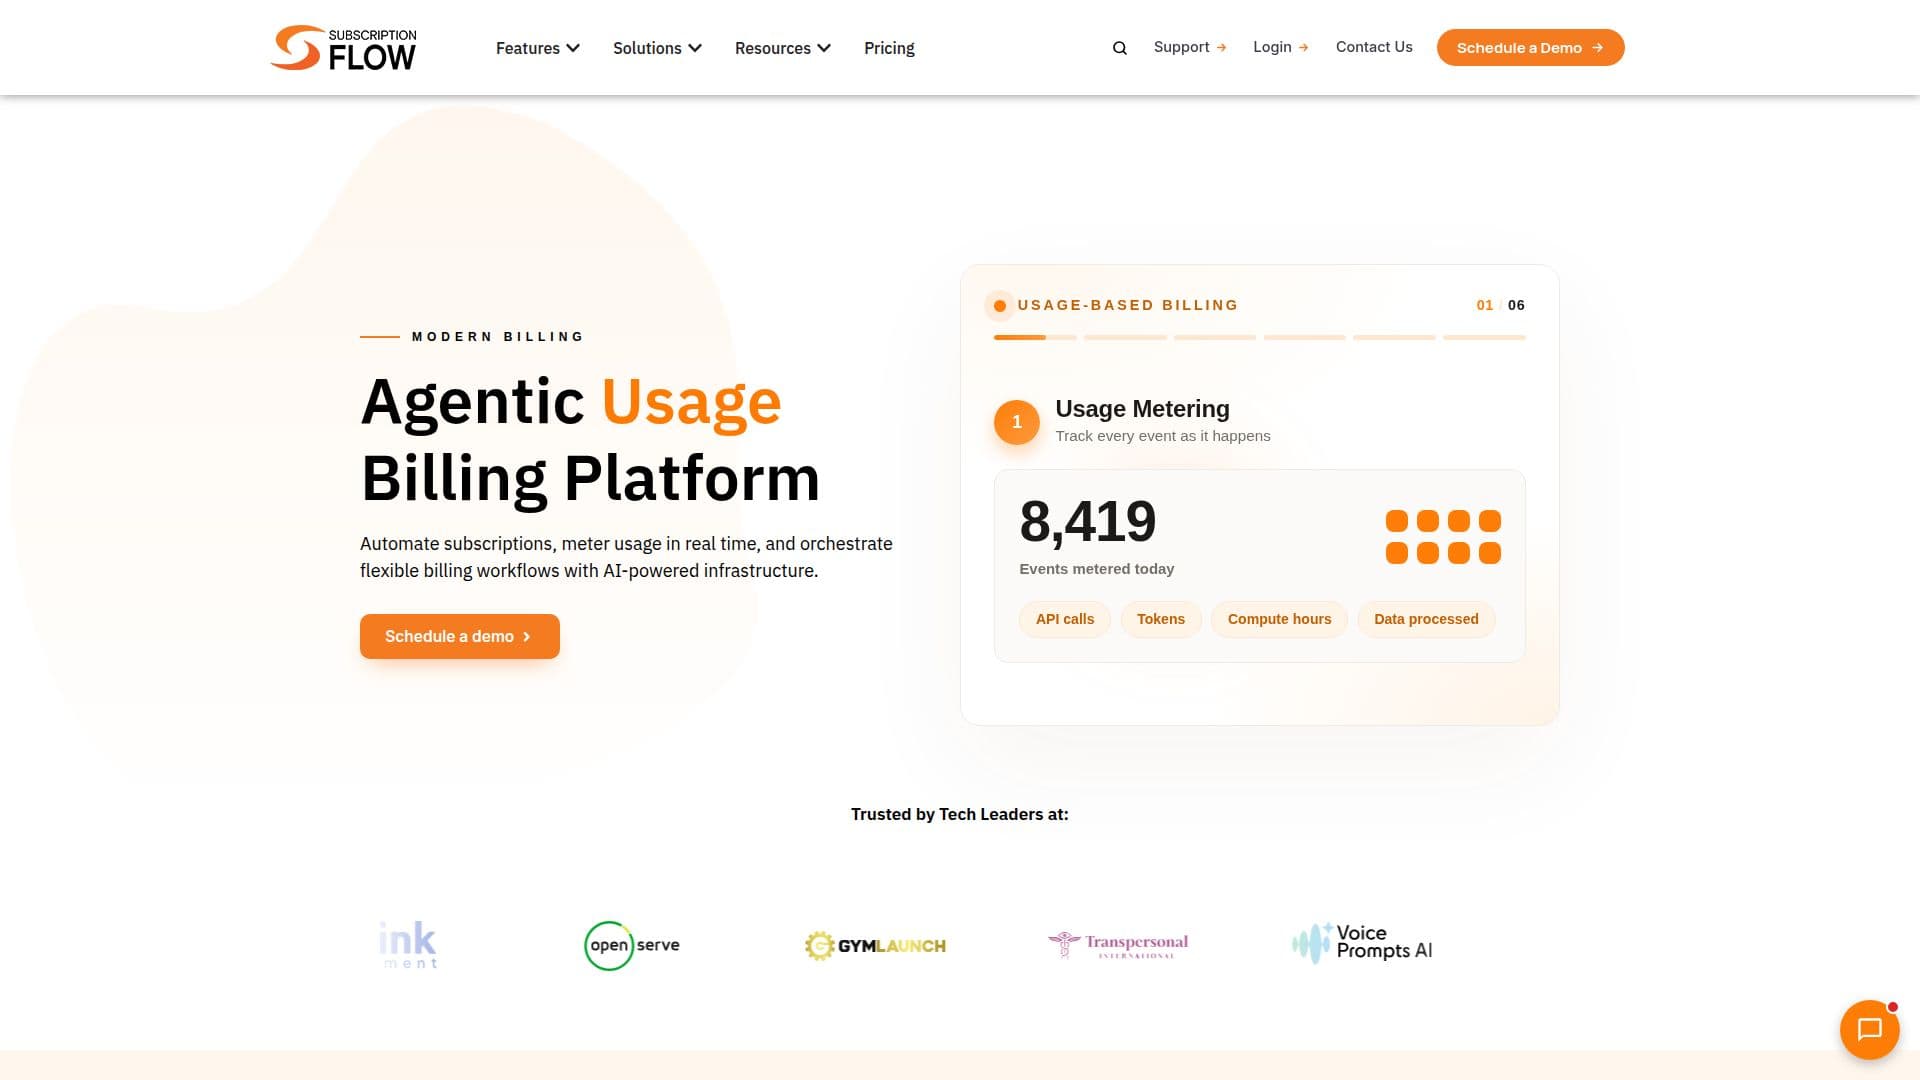This screenshot has width=1920, height=1080.
Task: Click the Transpersonal International logo
Action: pyautogui.click(x=1118, y=945)
